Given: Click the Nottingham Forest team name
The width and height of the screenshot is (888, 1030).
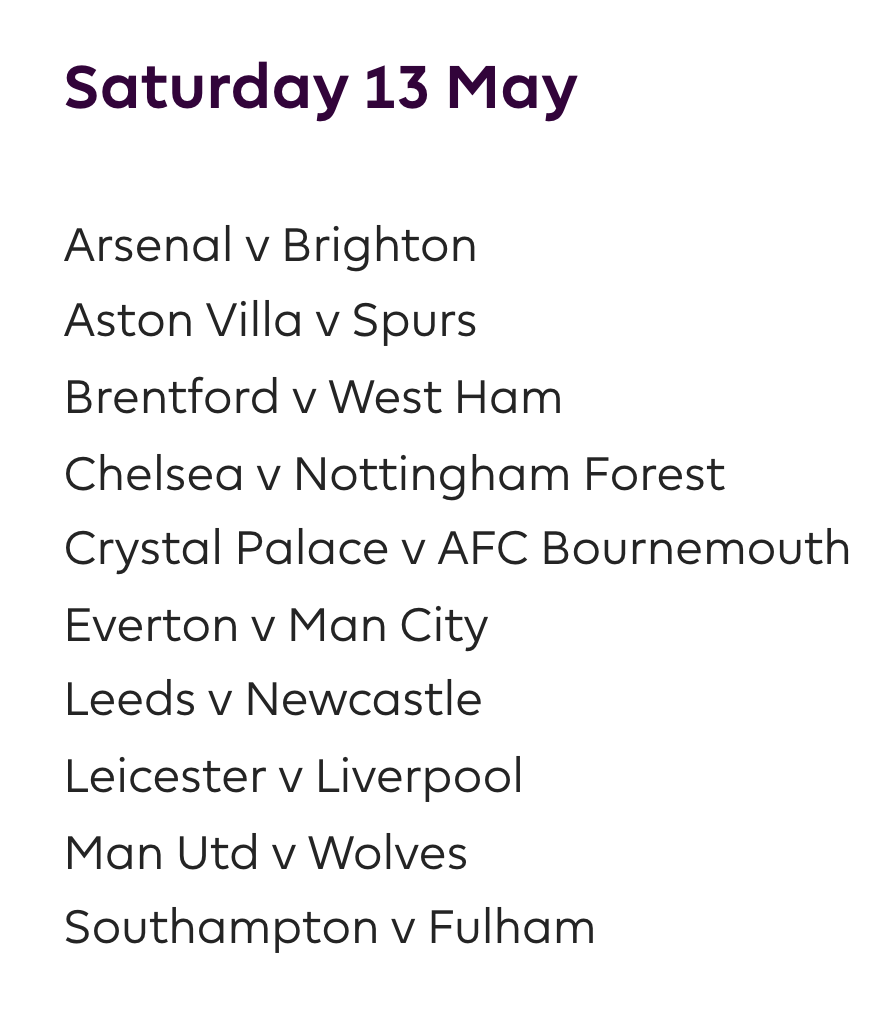Looking at the screenshot, I should pos(508,473).
